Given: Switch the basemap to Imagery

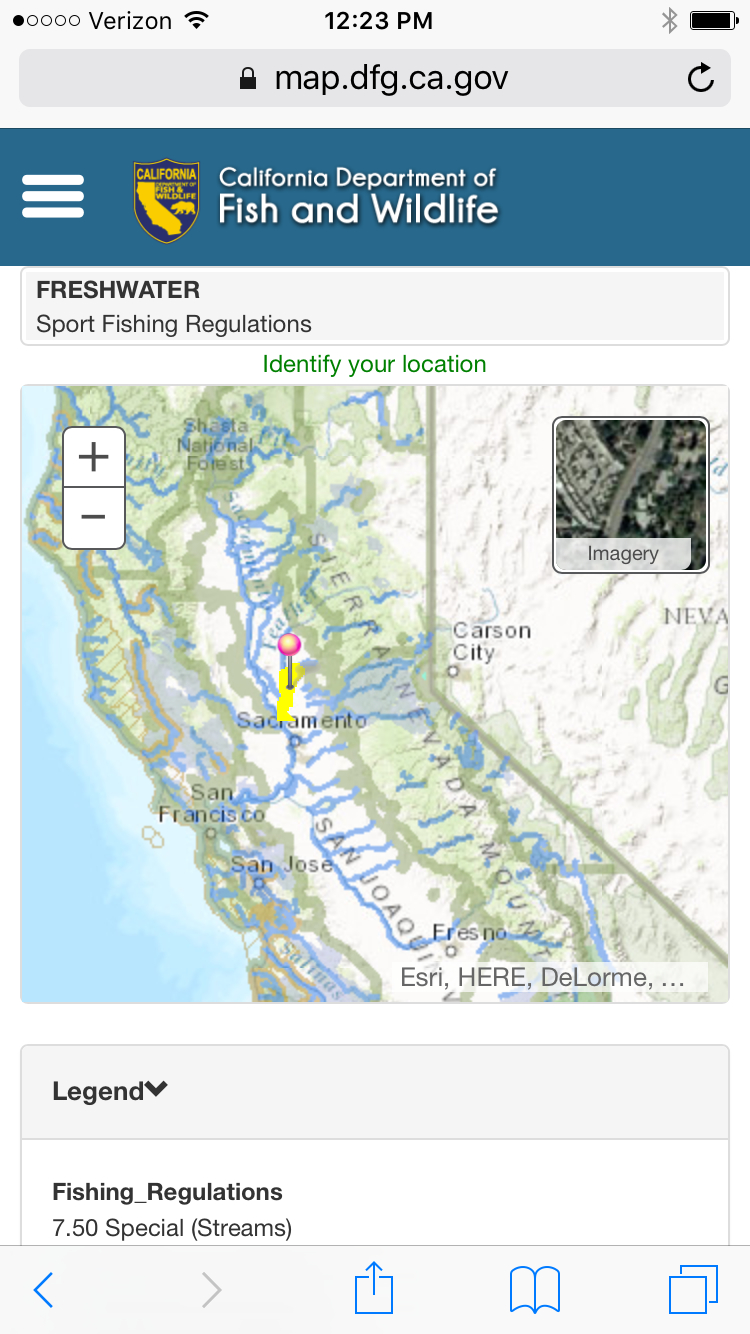Looking at the screenshot, I should pos(631,495).
